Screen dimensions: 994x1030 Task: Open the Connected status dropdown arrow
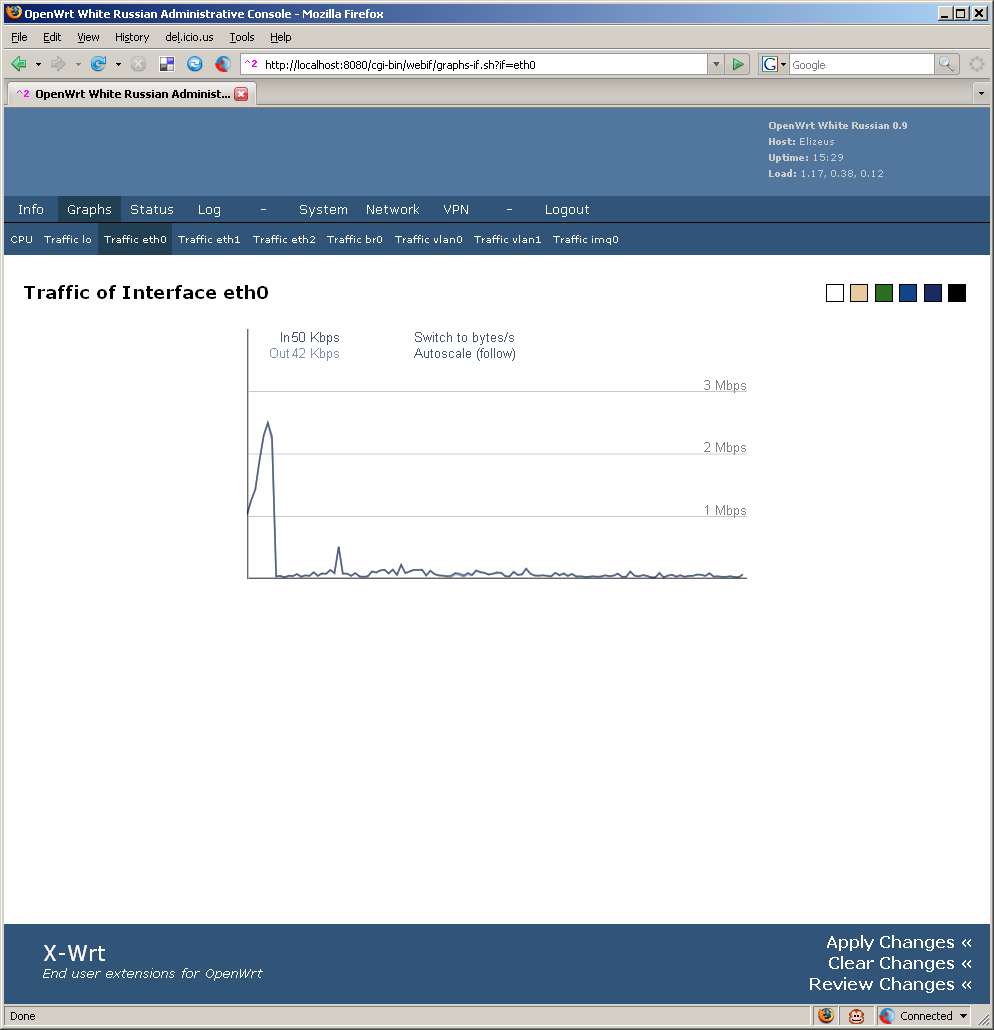(x=963, y=1016)
